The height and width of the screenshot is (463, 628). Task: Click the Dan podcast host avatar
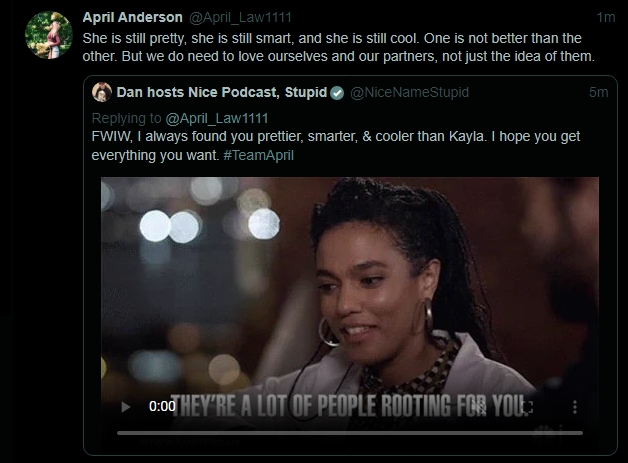click(x=102, y=92)
